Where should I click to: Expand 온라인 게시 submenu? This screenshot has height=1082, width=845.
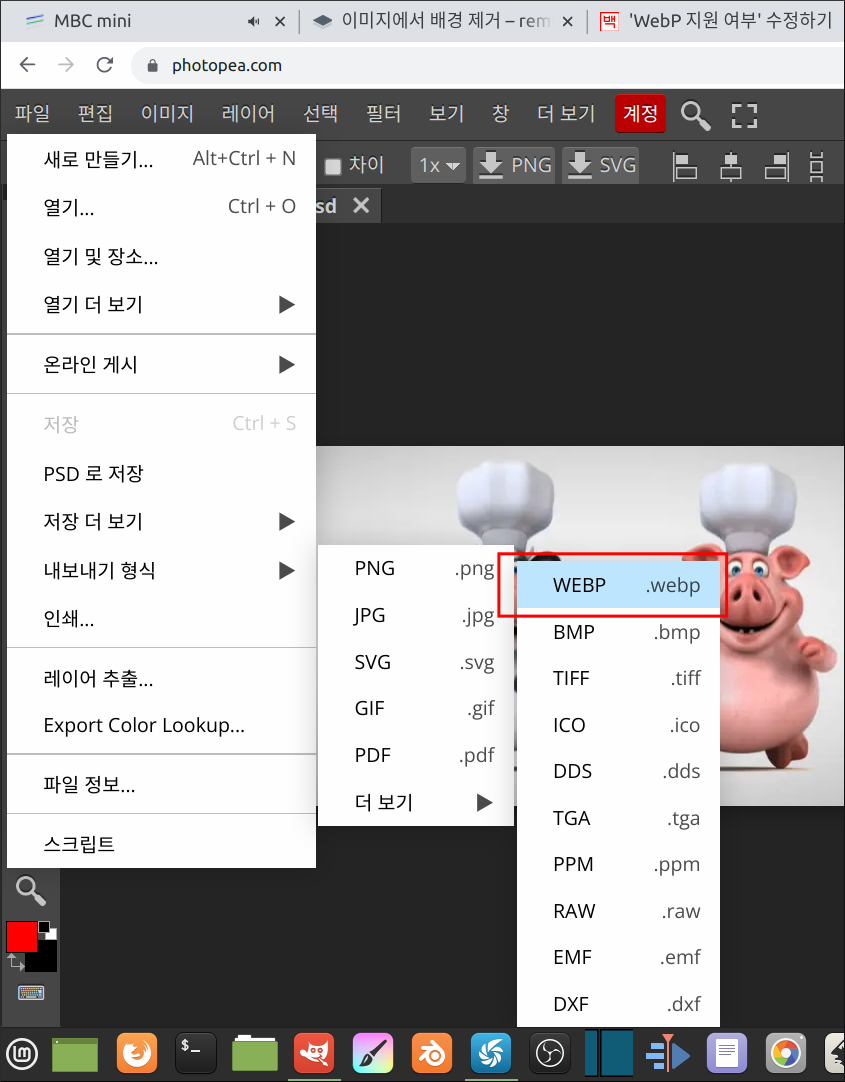click(161, 364)
